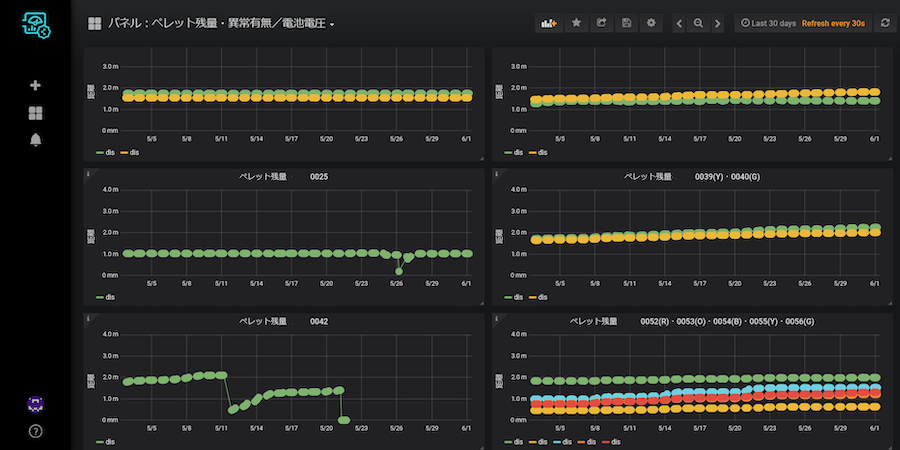Shift time range forward with right arrow
The height and width of the screenshot is (450, 900).
click(x=717, y=23)
